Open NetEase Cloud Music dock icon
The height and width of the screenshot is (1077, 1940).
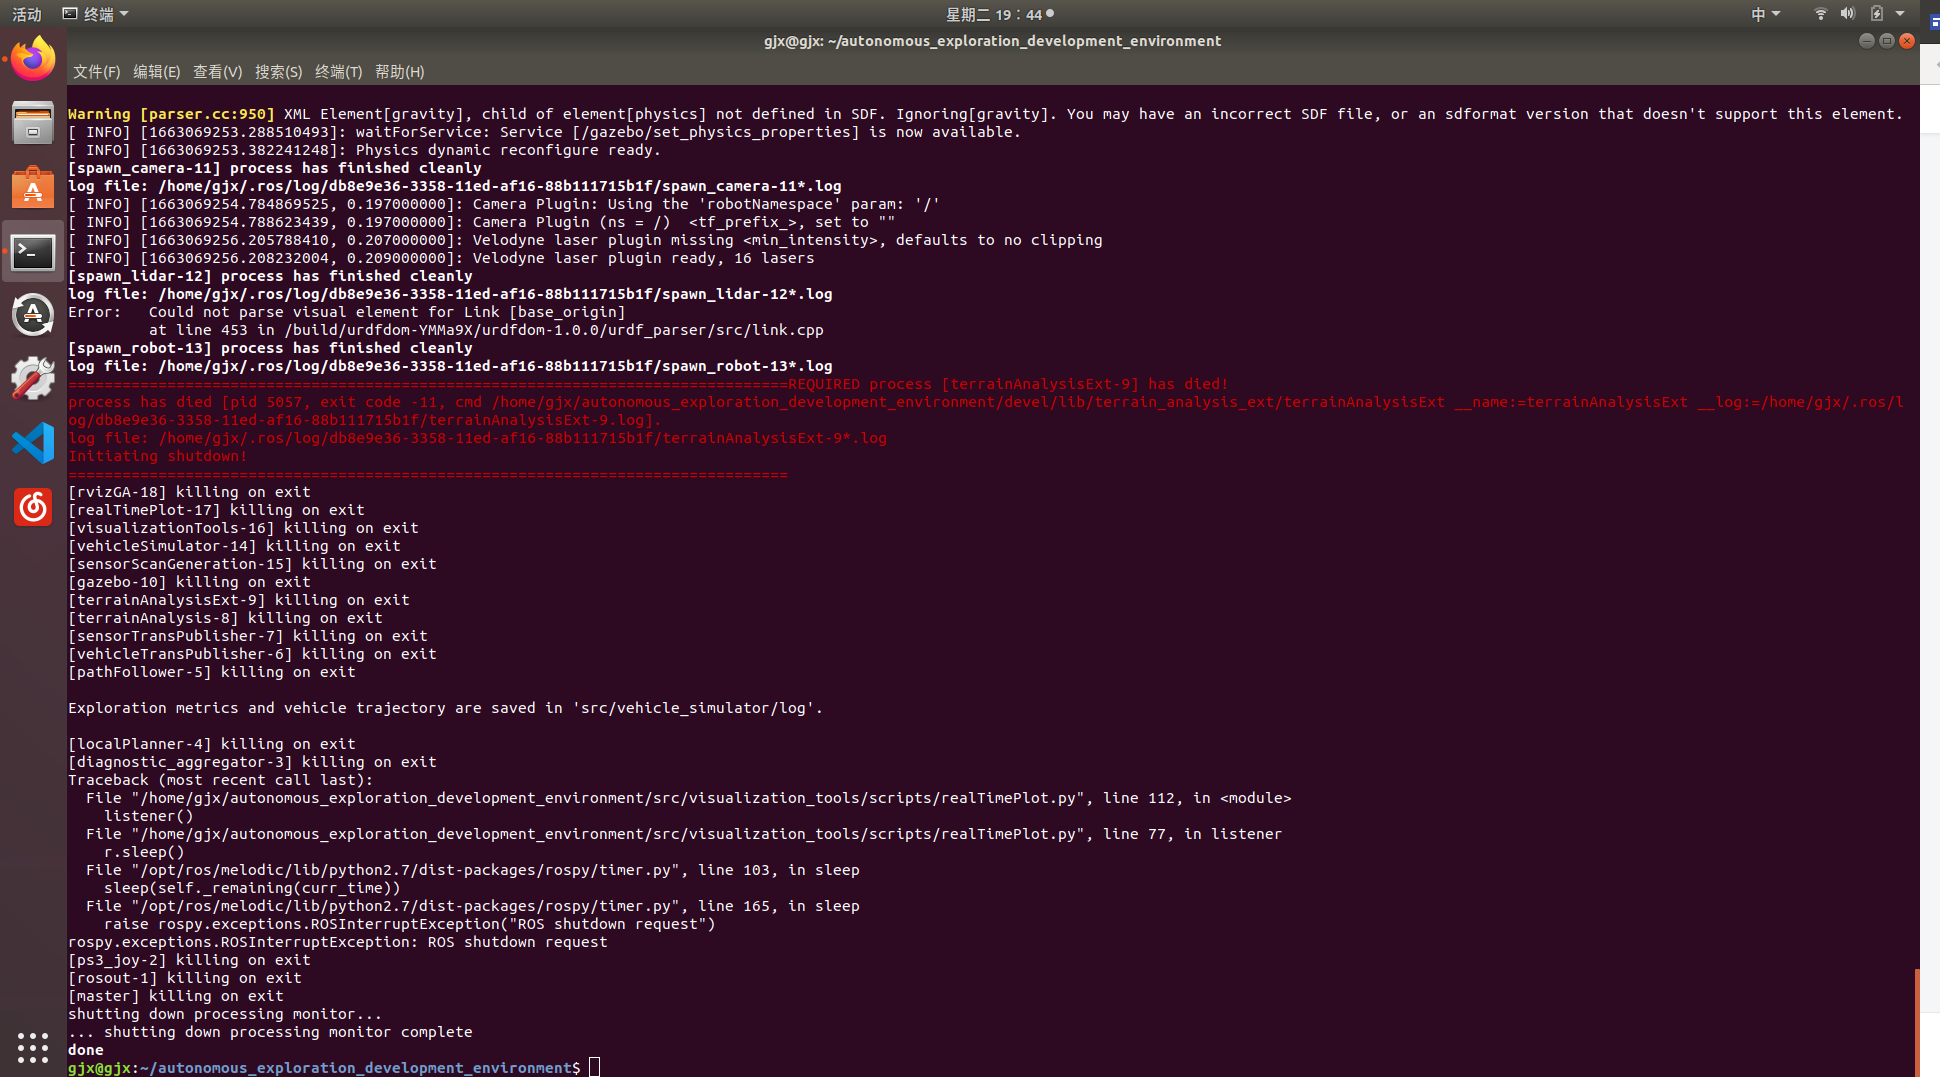[x=33, y=507]
